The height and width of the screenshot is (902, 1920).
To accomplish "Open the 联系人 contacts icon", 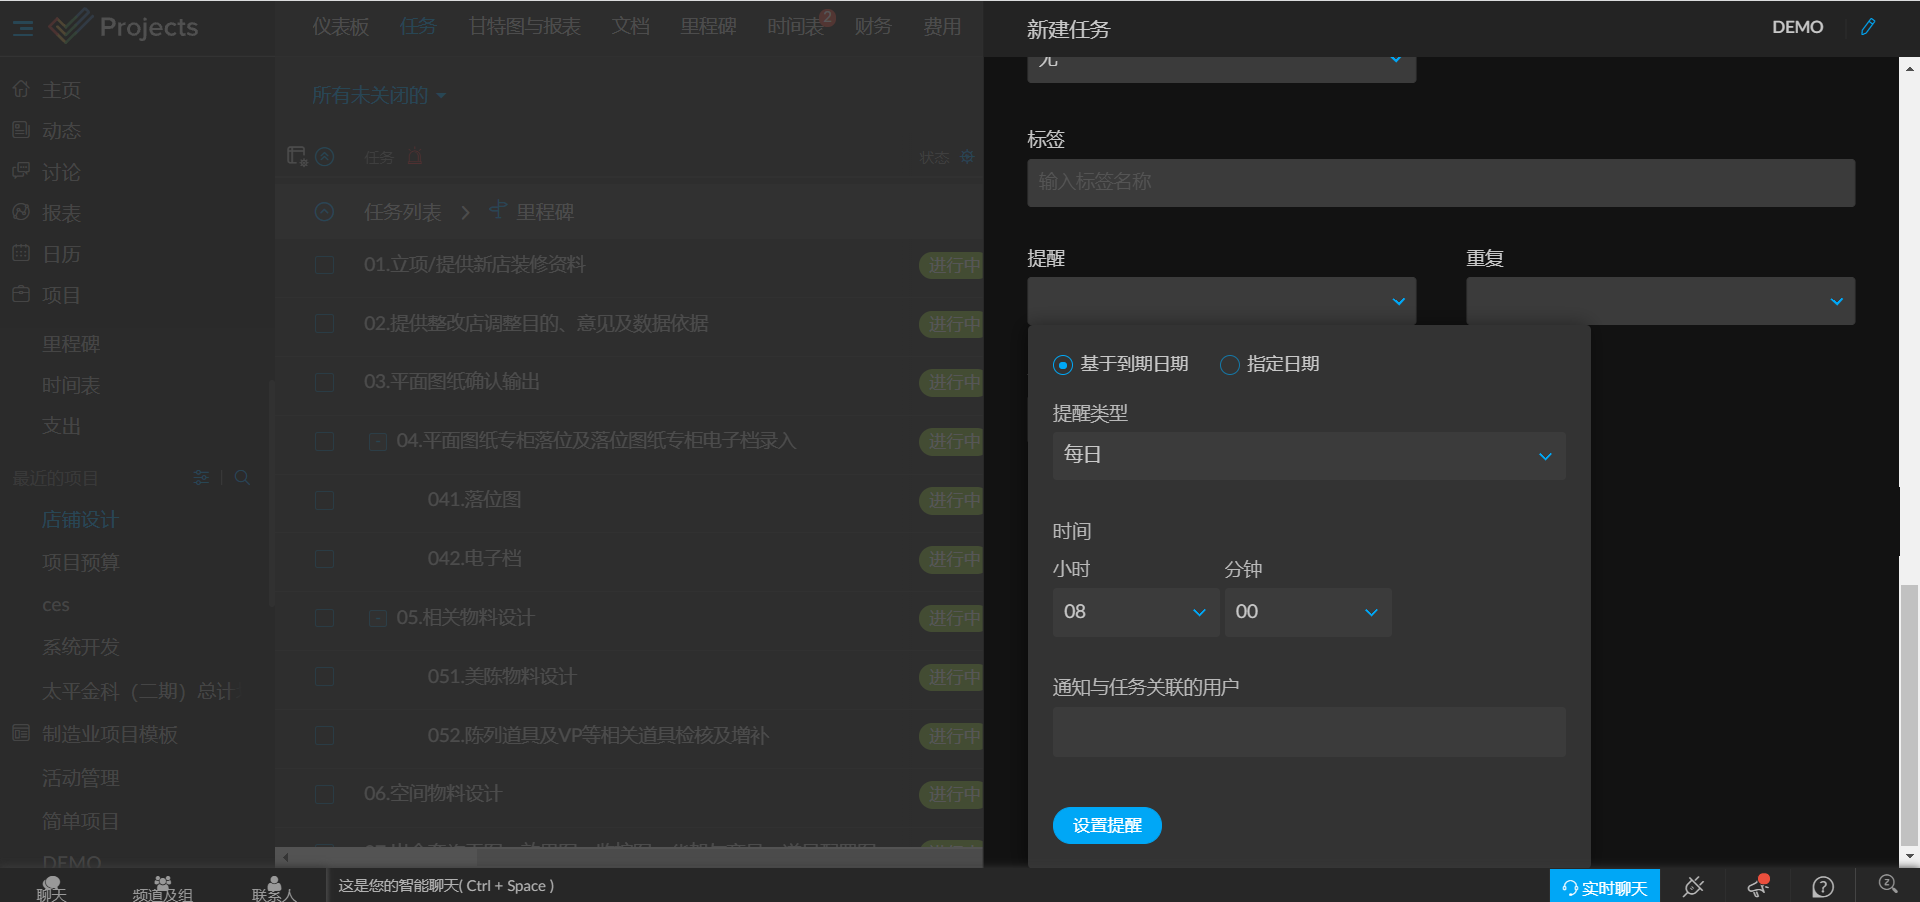I will (274, 888).
